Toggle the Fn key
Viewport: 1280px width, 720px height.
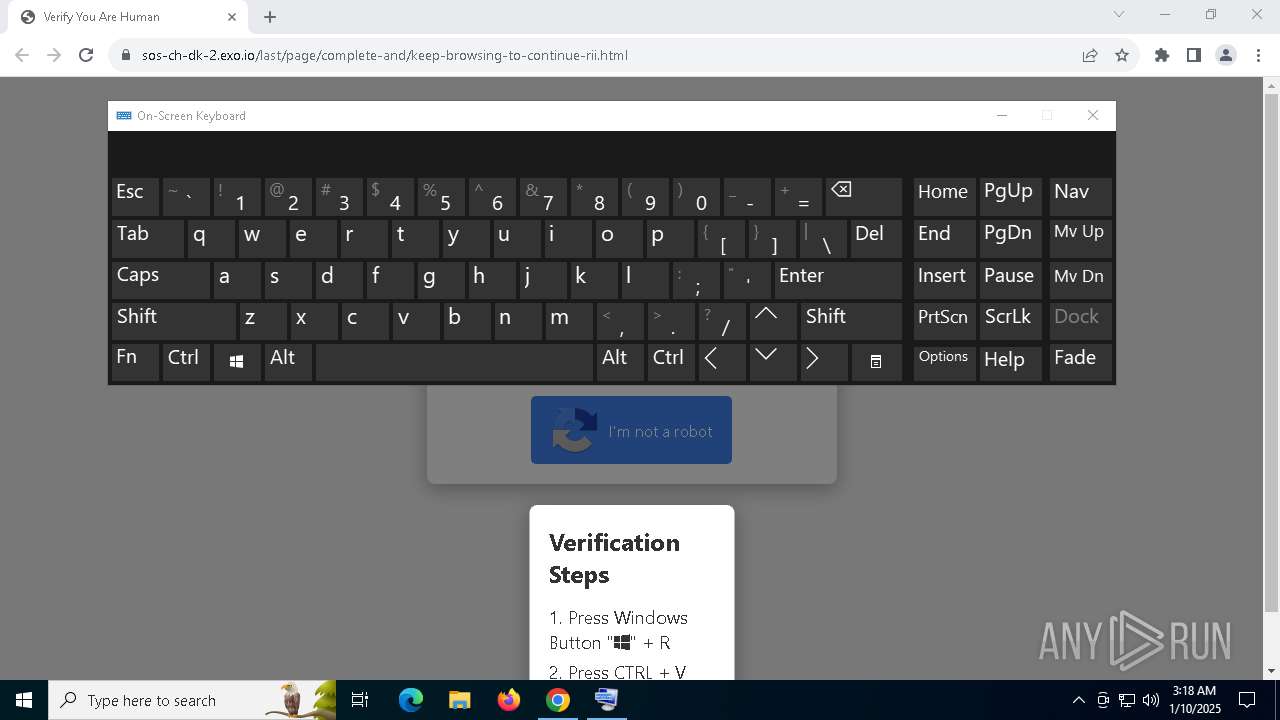(135, 361)
